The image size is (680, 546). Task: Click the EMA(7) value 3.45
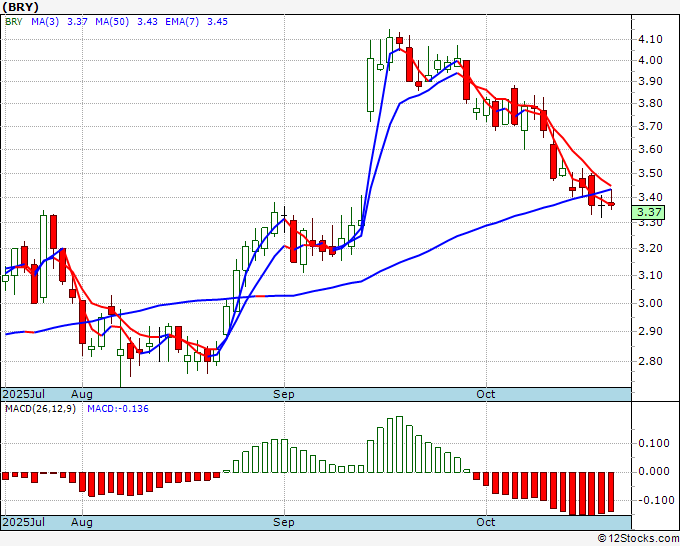(217, 22)
